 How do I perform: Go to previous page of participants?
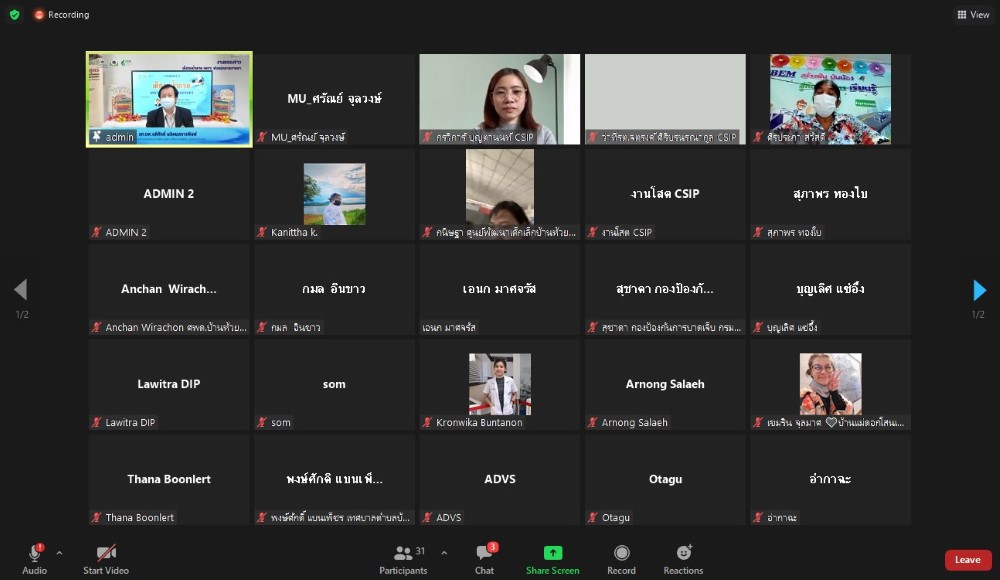pos(20,290)
